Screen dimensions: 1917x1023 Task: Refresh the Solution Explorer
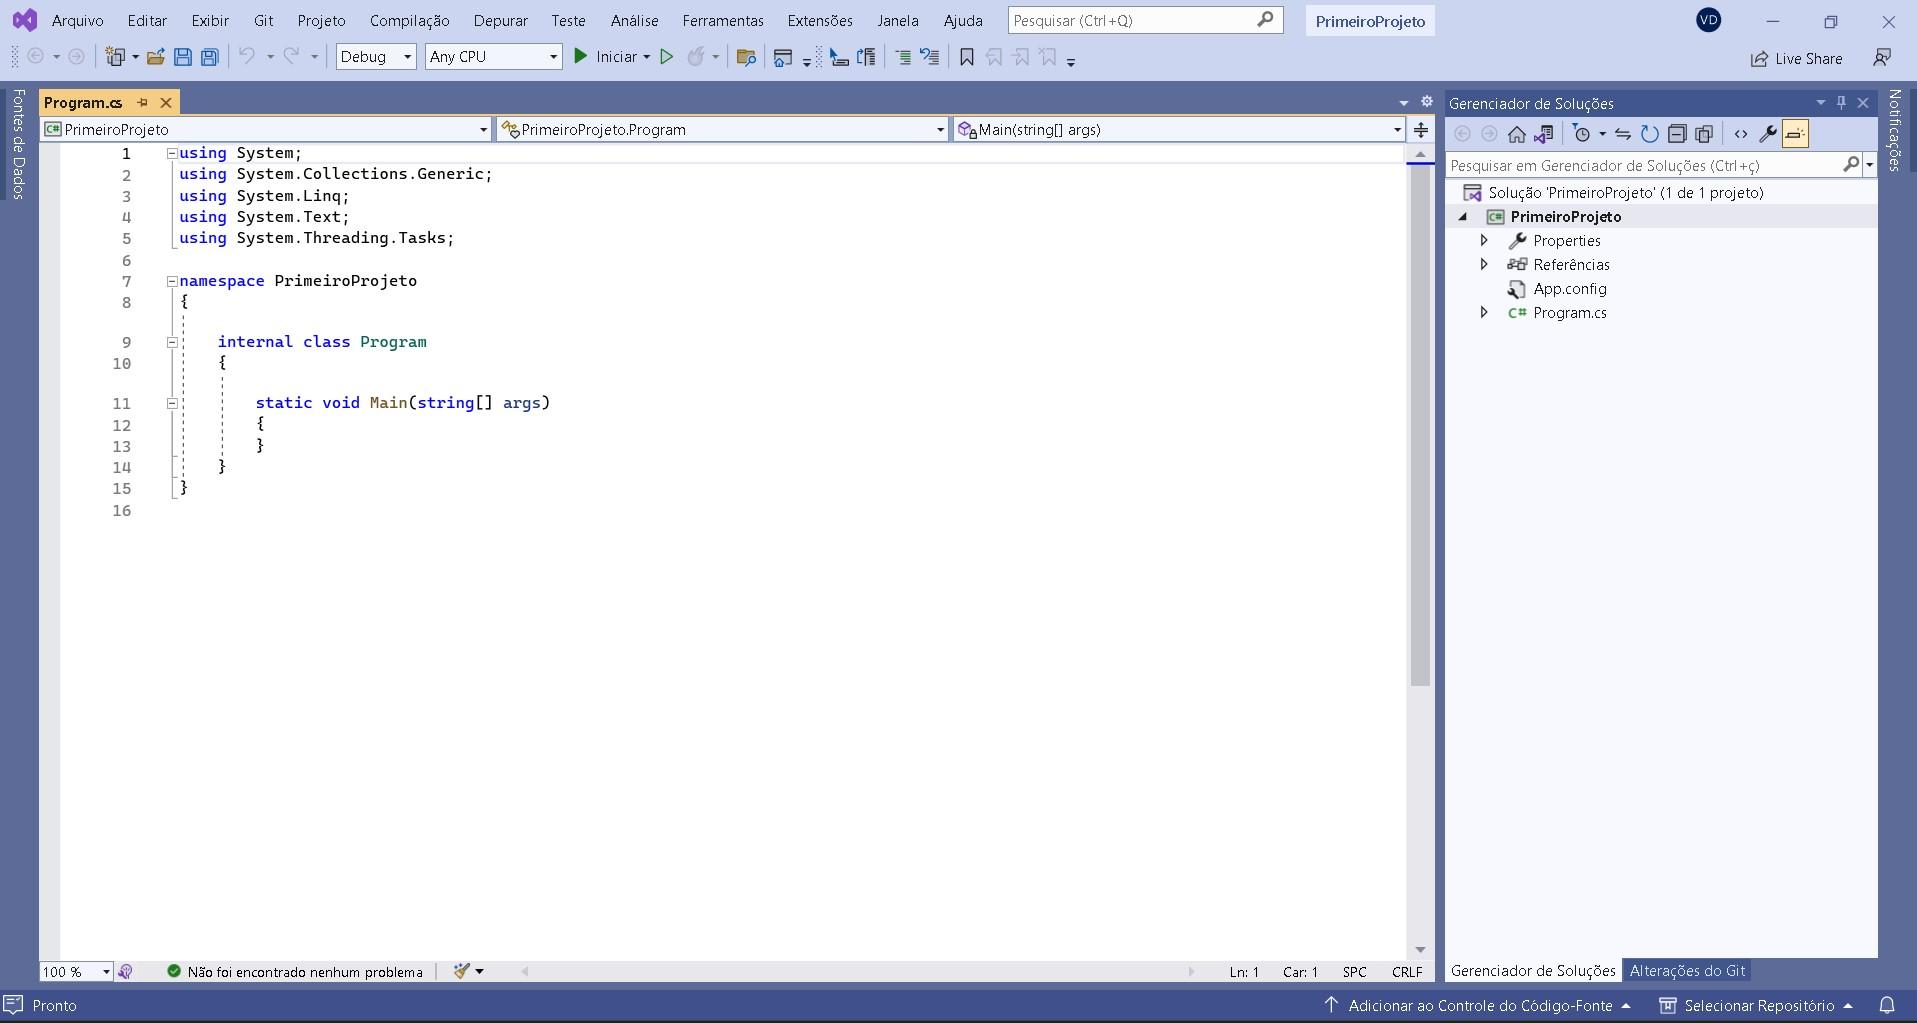pyautogui.click(x=1650, y=134)
